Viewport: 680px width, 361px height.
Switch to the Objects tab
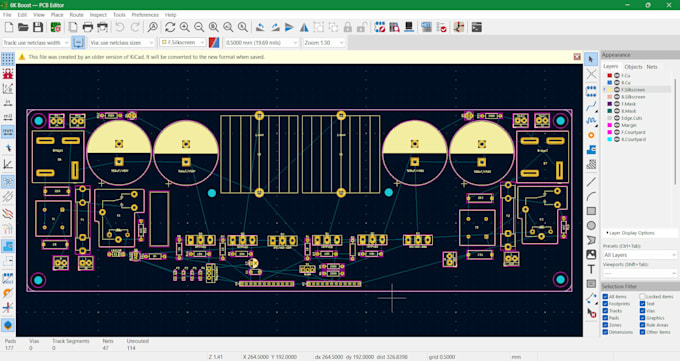point(633,67)
